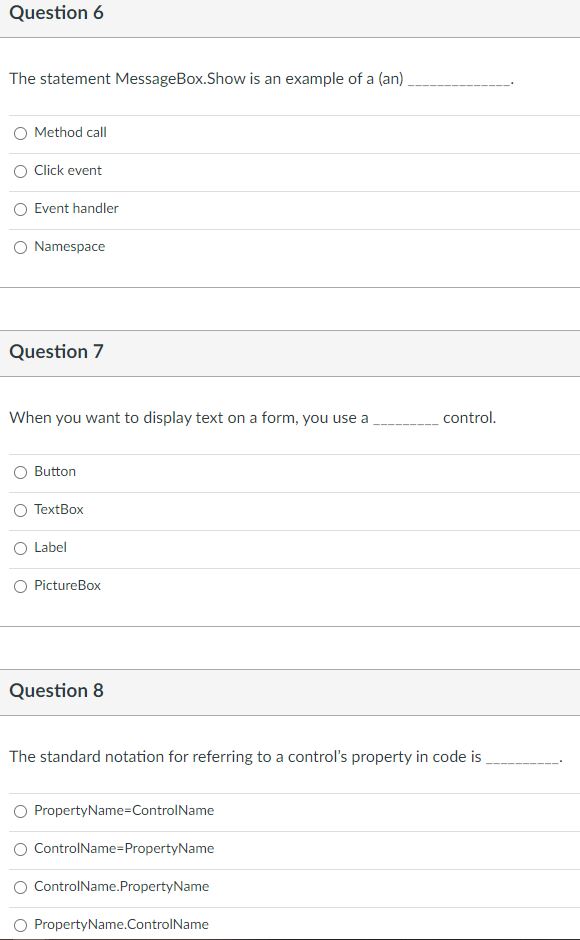Select the PropertyName.ControlName option

pyautogui.click(x=20, y=925)
